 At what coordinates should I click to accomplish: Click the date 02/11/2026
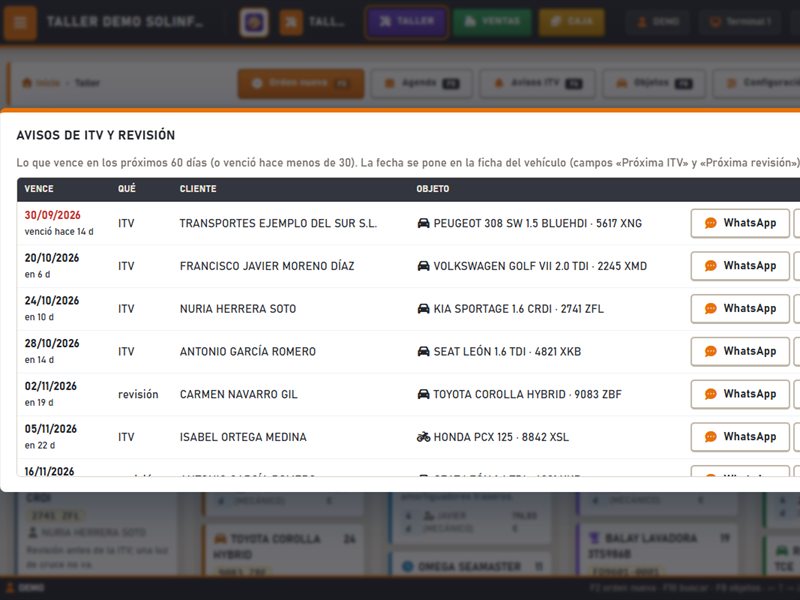click(x=51, y=386)
